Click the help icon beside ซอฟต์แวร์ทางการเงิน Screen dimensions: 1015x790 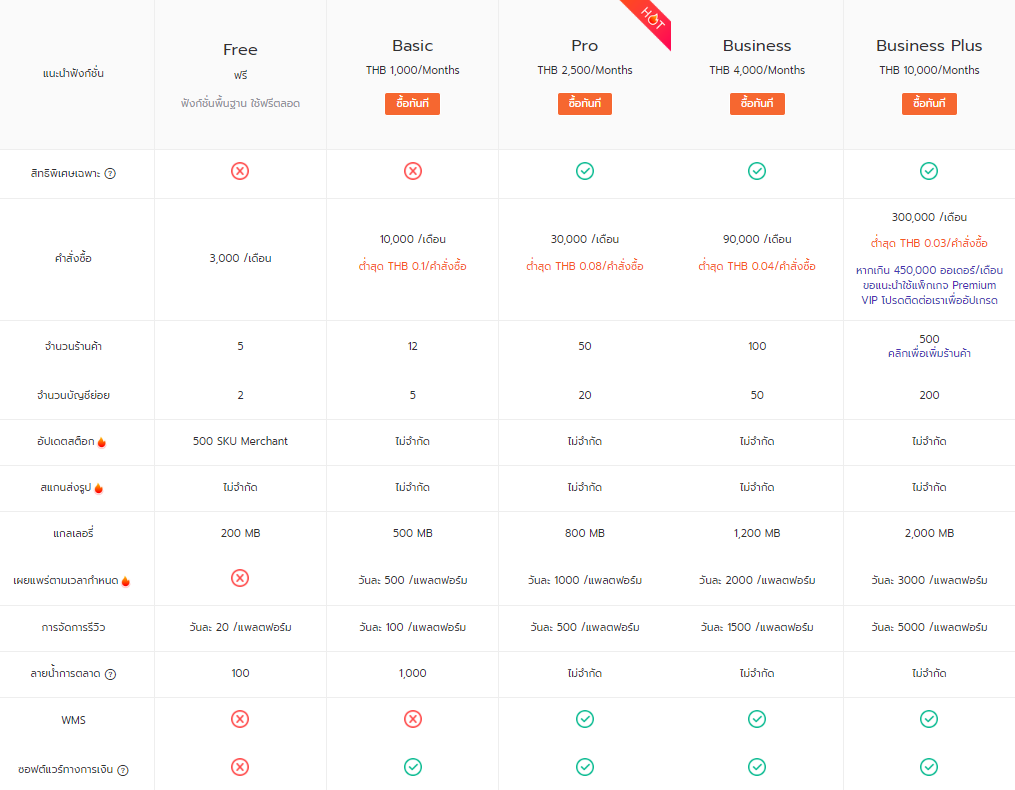tap(123, 770)
